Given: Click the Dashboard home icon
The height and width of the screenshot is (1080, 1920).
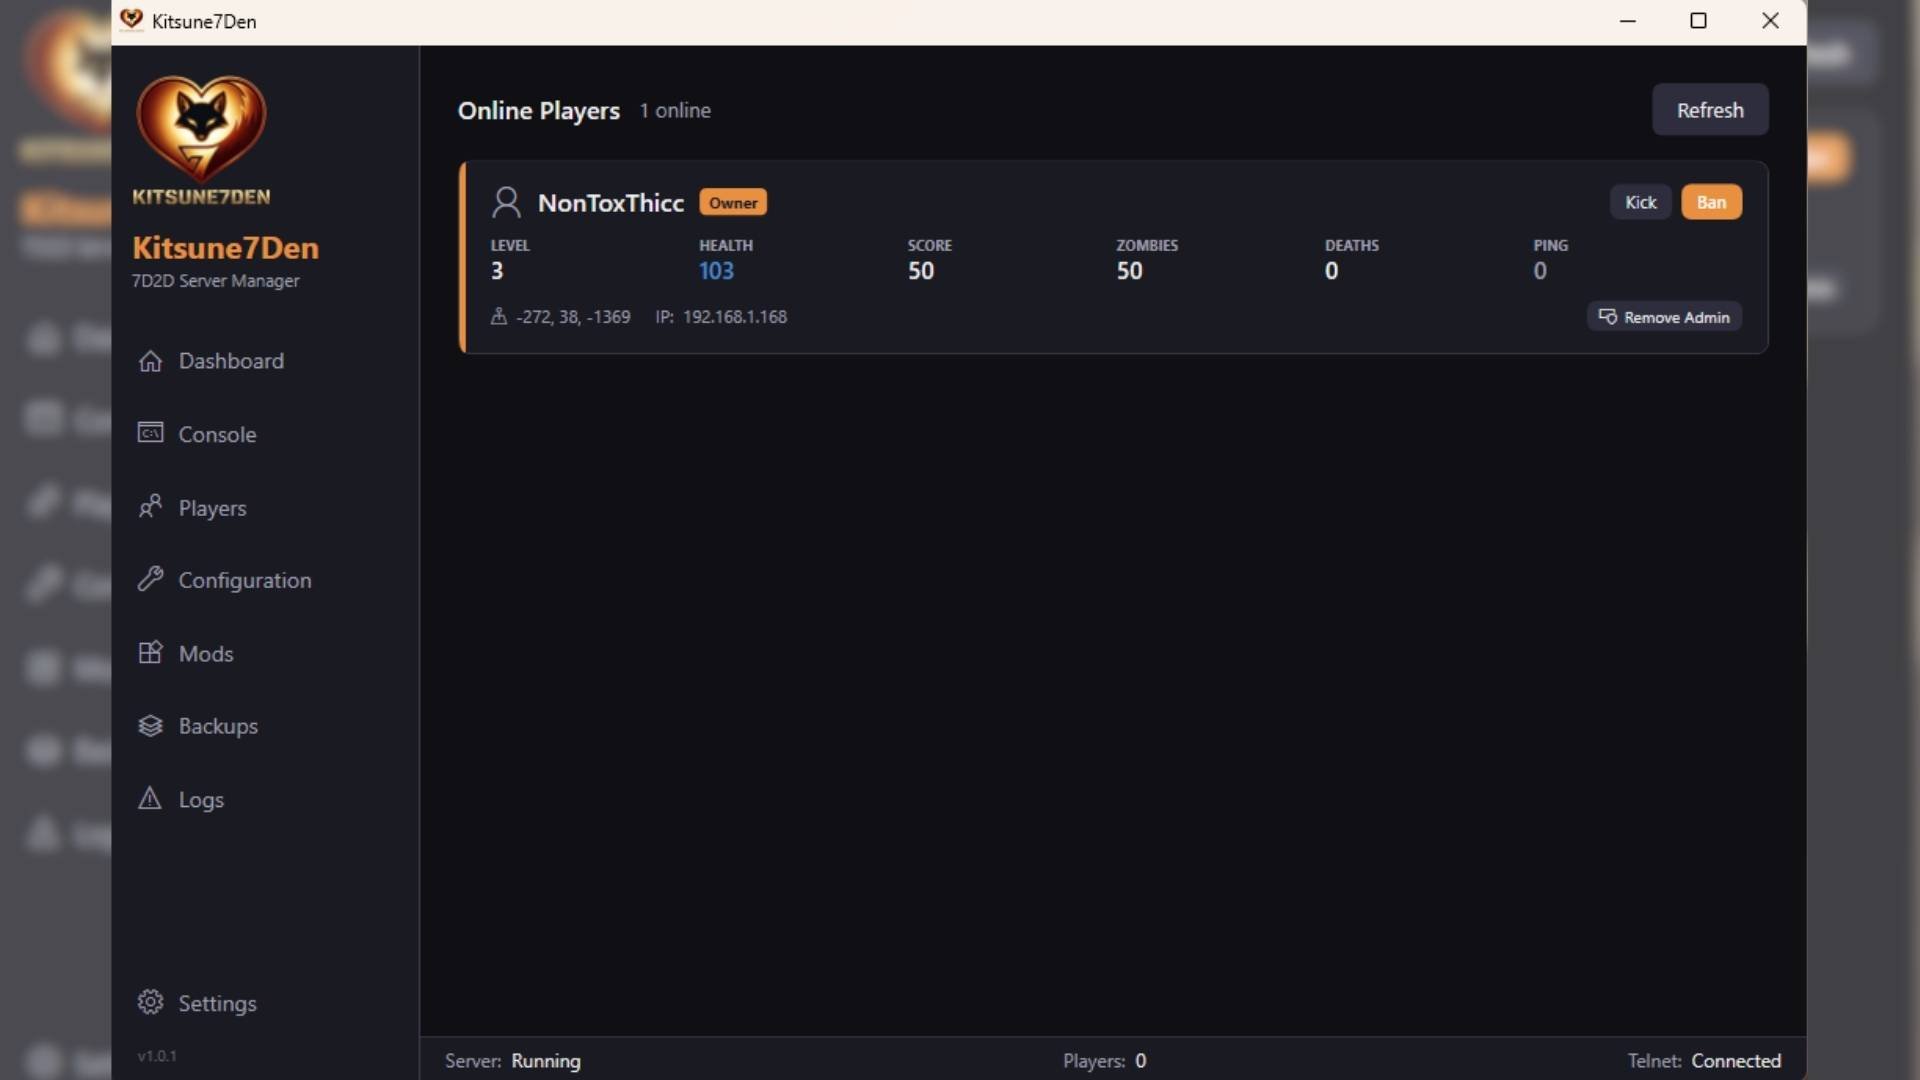Looking at the screenshot, I should tap(150, 361).
